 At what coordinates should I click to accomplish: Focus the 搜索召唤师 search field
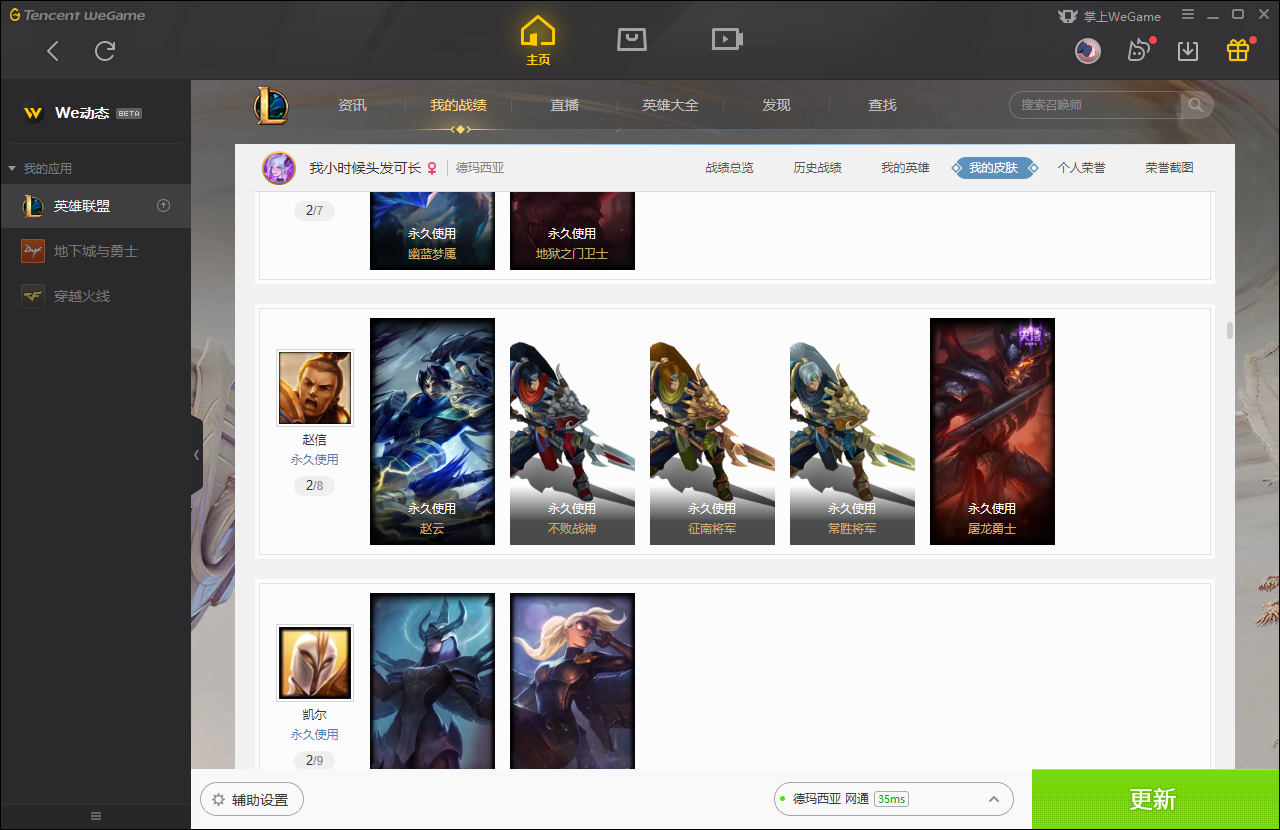1097,105
